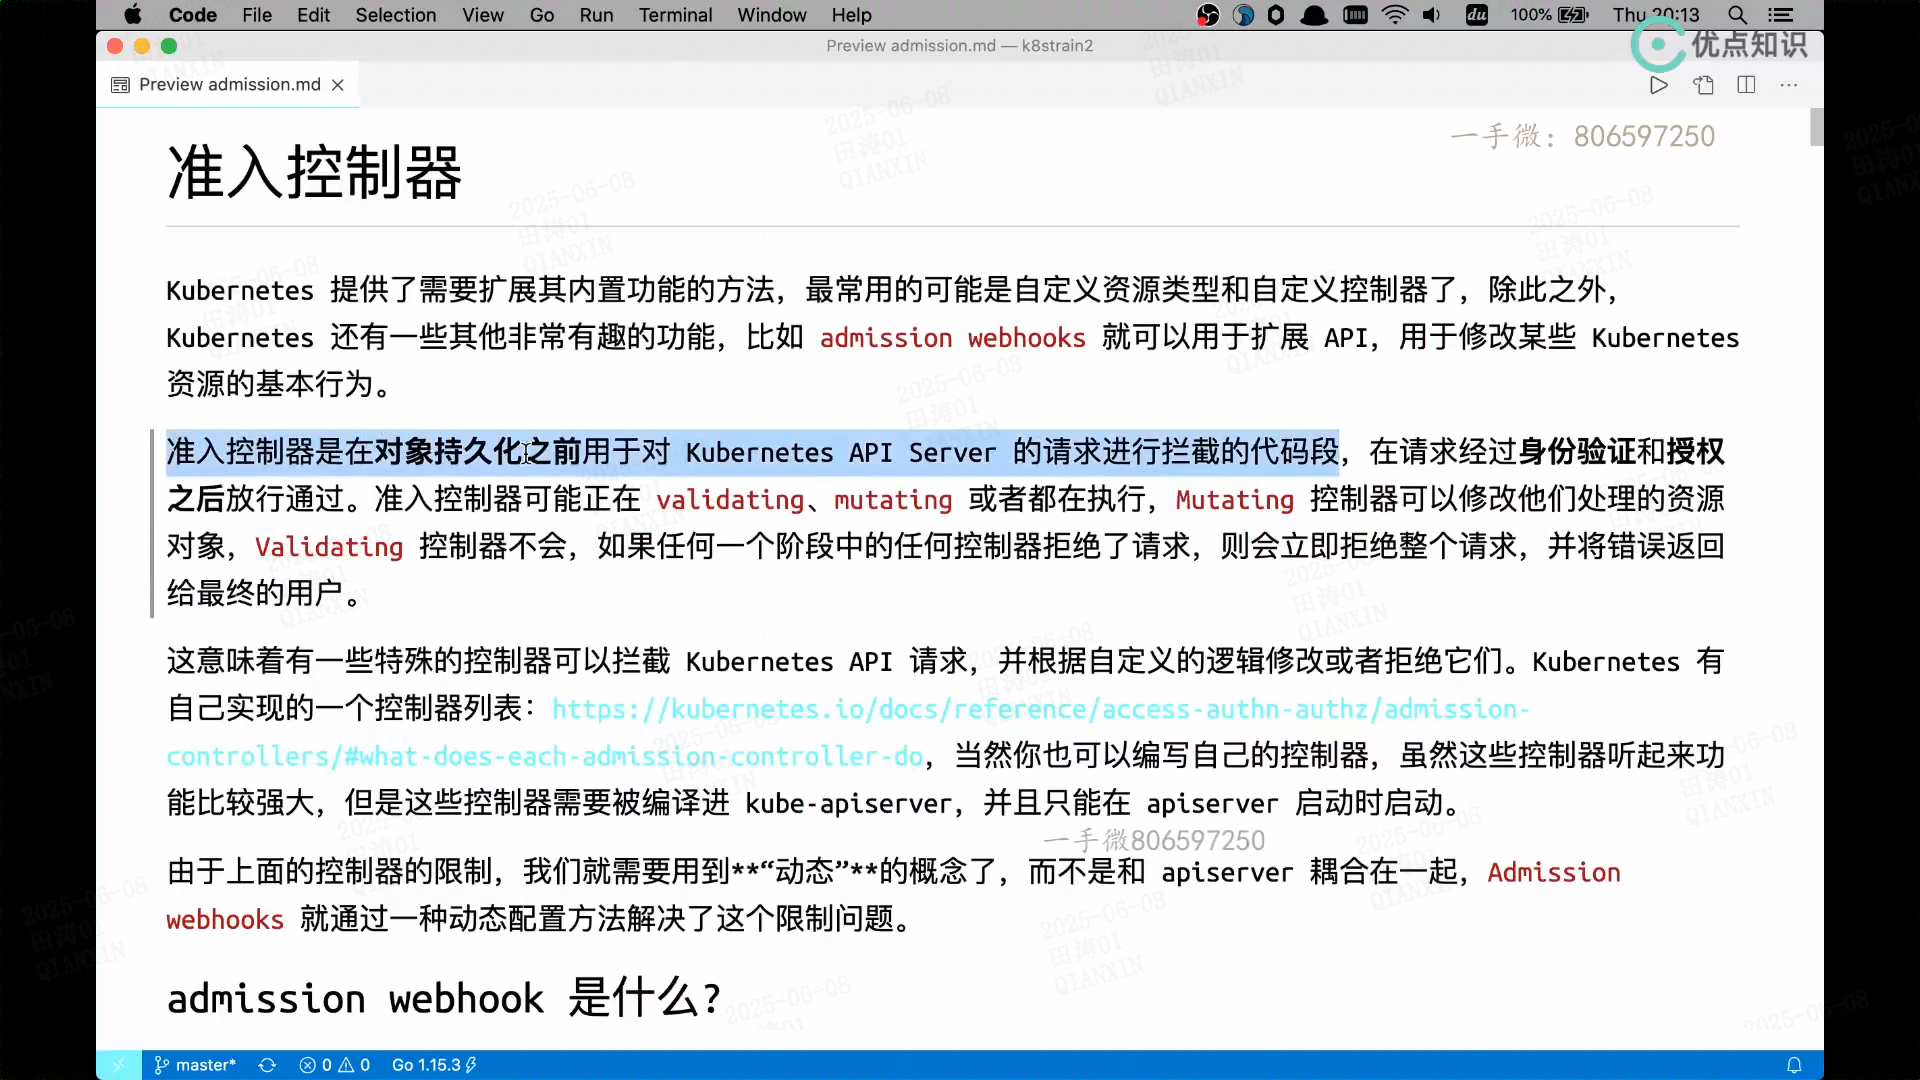Open the More Actions ellipsis menu
Image resolution: width=1920 pixels, height=1080 pixels.
point(1789,85)
